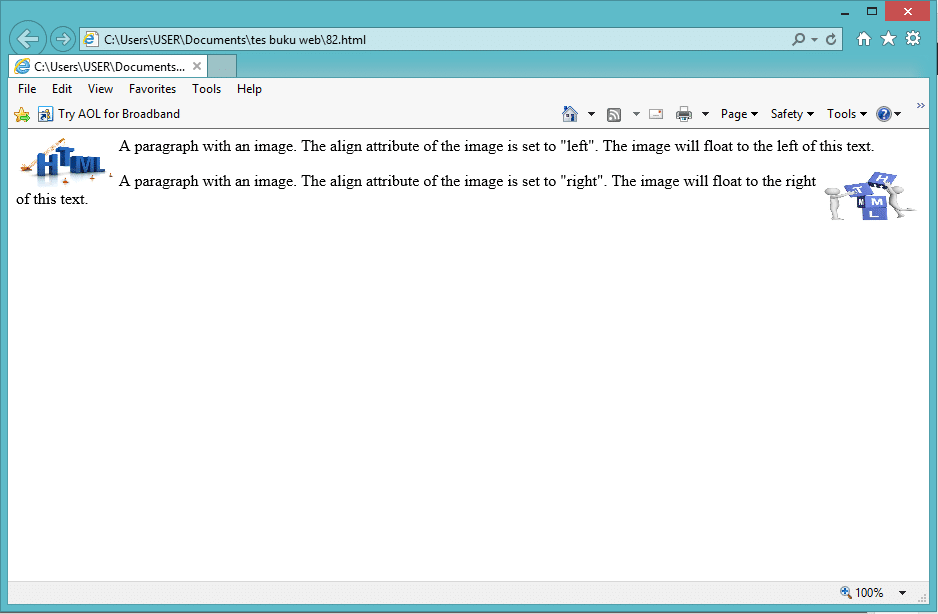Click the Add to Favorites Bar star icon
This screenshot has height=614, width=938.
coord(20,114)
